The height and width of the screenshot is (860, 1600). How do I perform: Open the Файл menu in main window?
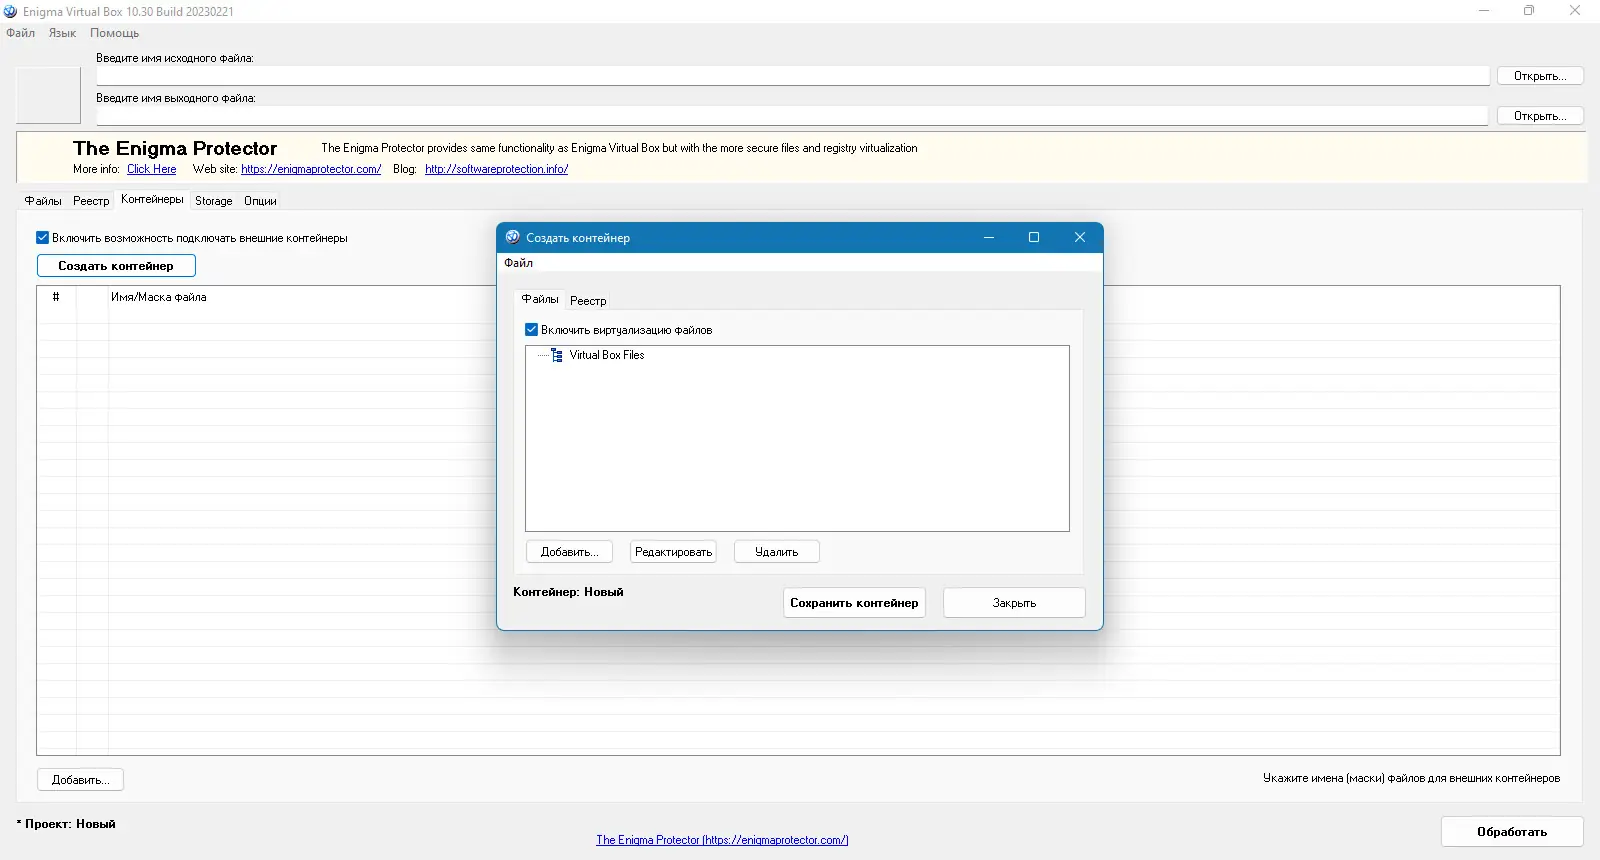click(21, 33)
